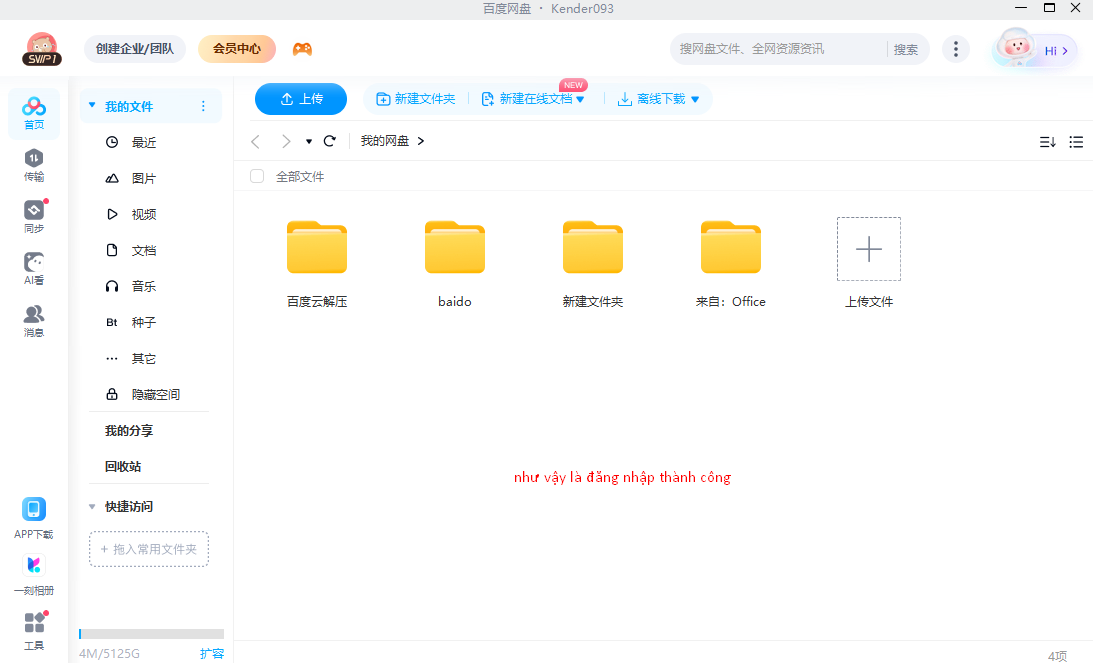Open the AI看 sidebar icon

coord(34,268)
